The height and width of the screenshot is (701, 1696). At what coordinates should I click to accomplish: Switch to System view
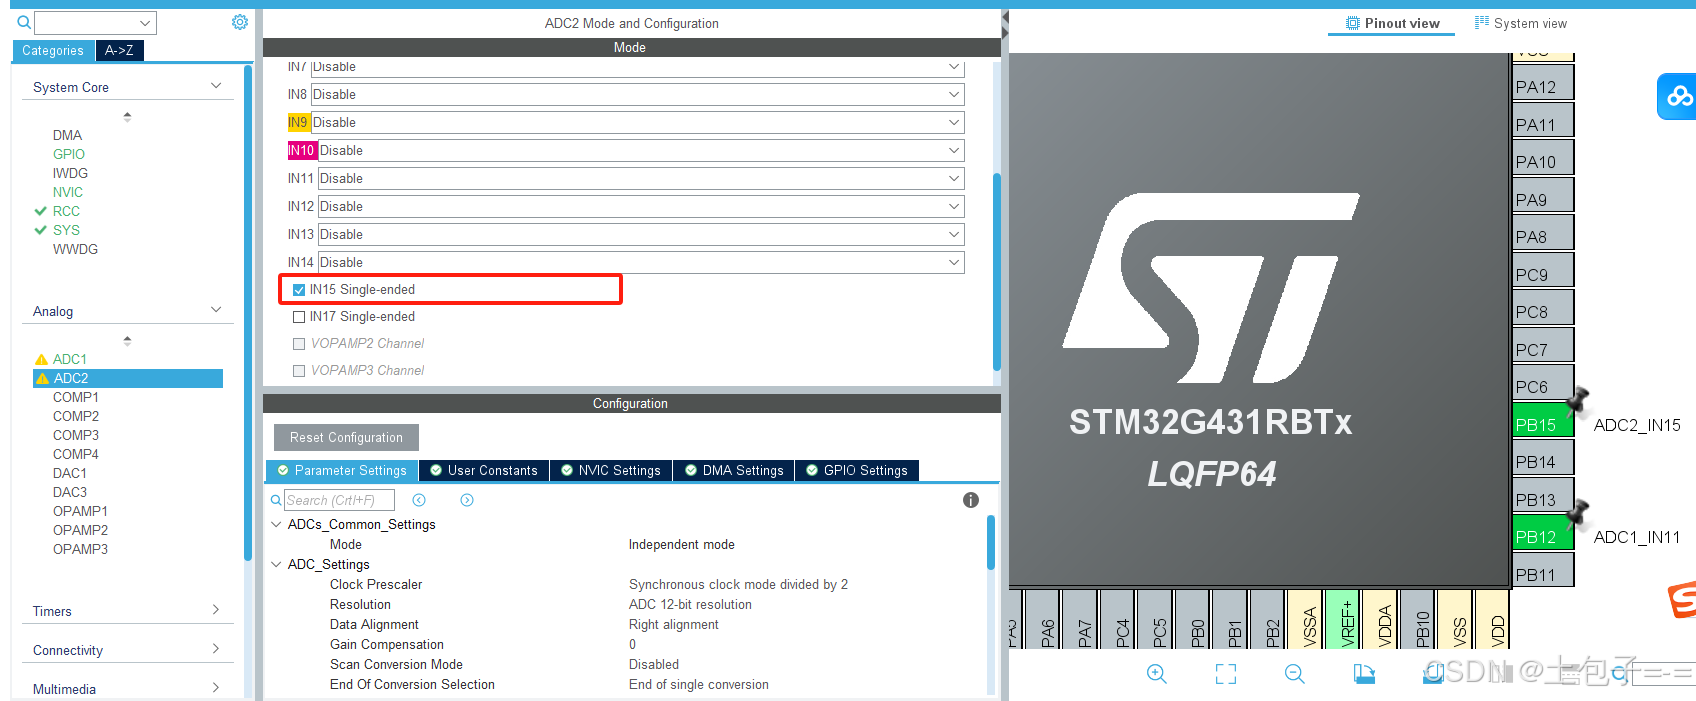[x=1521, y=23]
